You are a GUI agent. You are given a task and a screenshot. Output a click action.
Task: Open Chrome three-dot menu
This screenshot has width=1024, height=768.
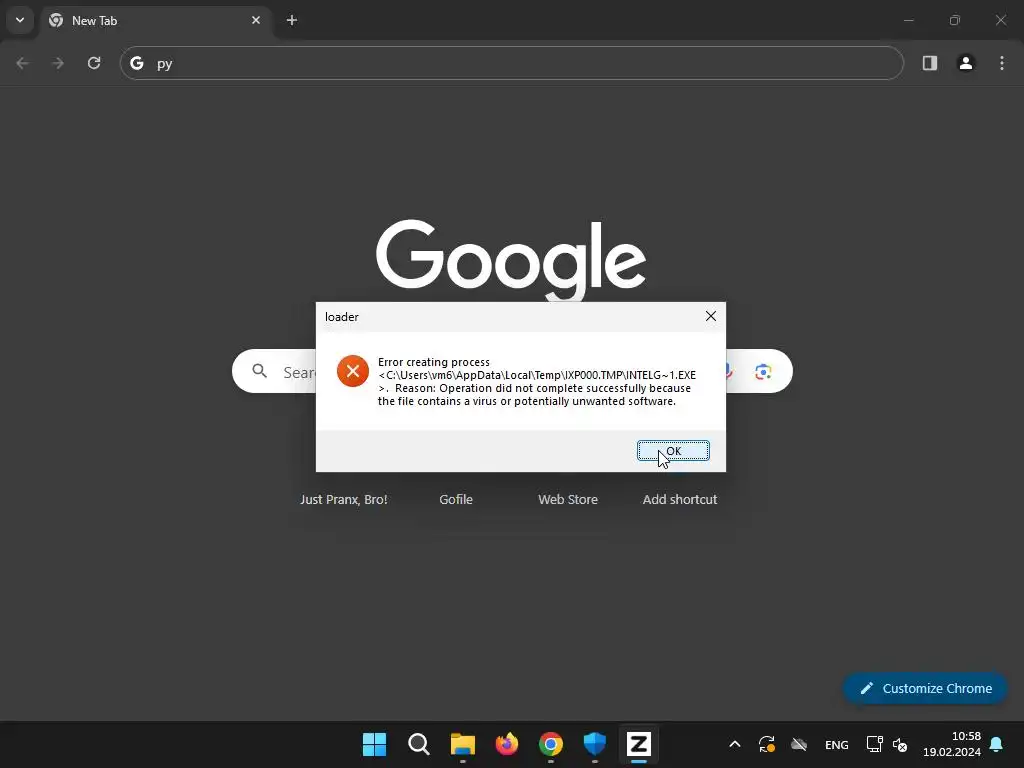(1002, 63)
